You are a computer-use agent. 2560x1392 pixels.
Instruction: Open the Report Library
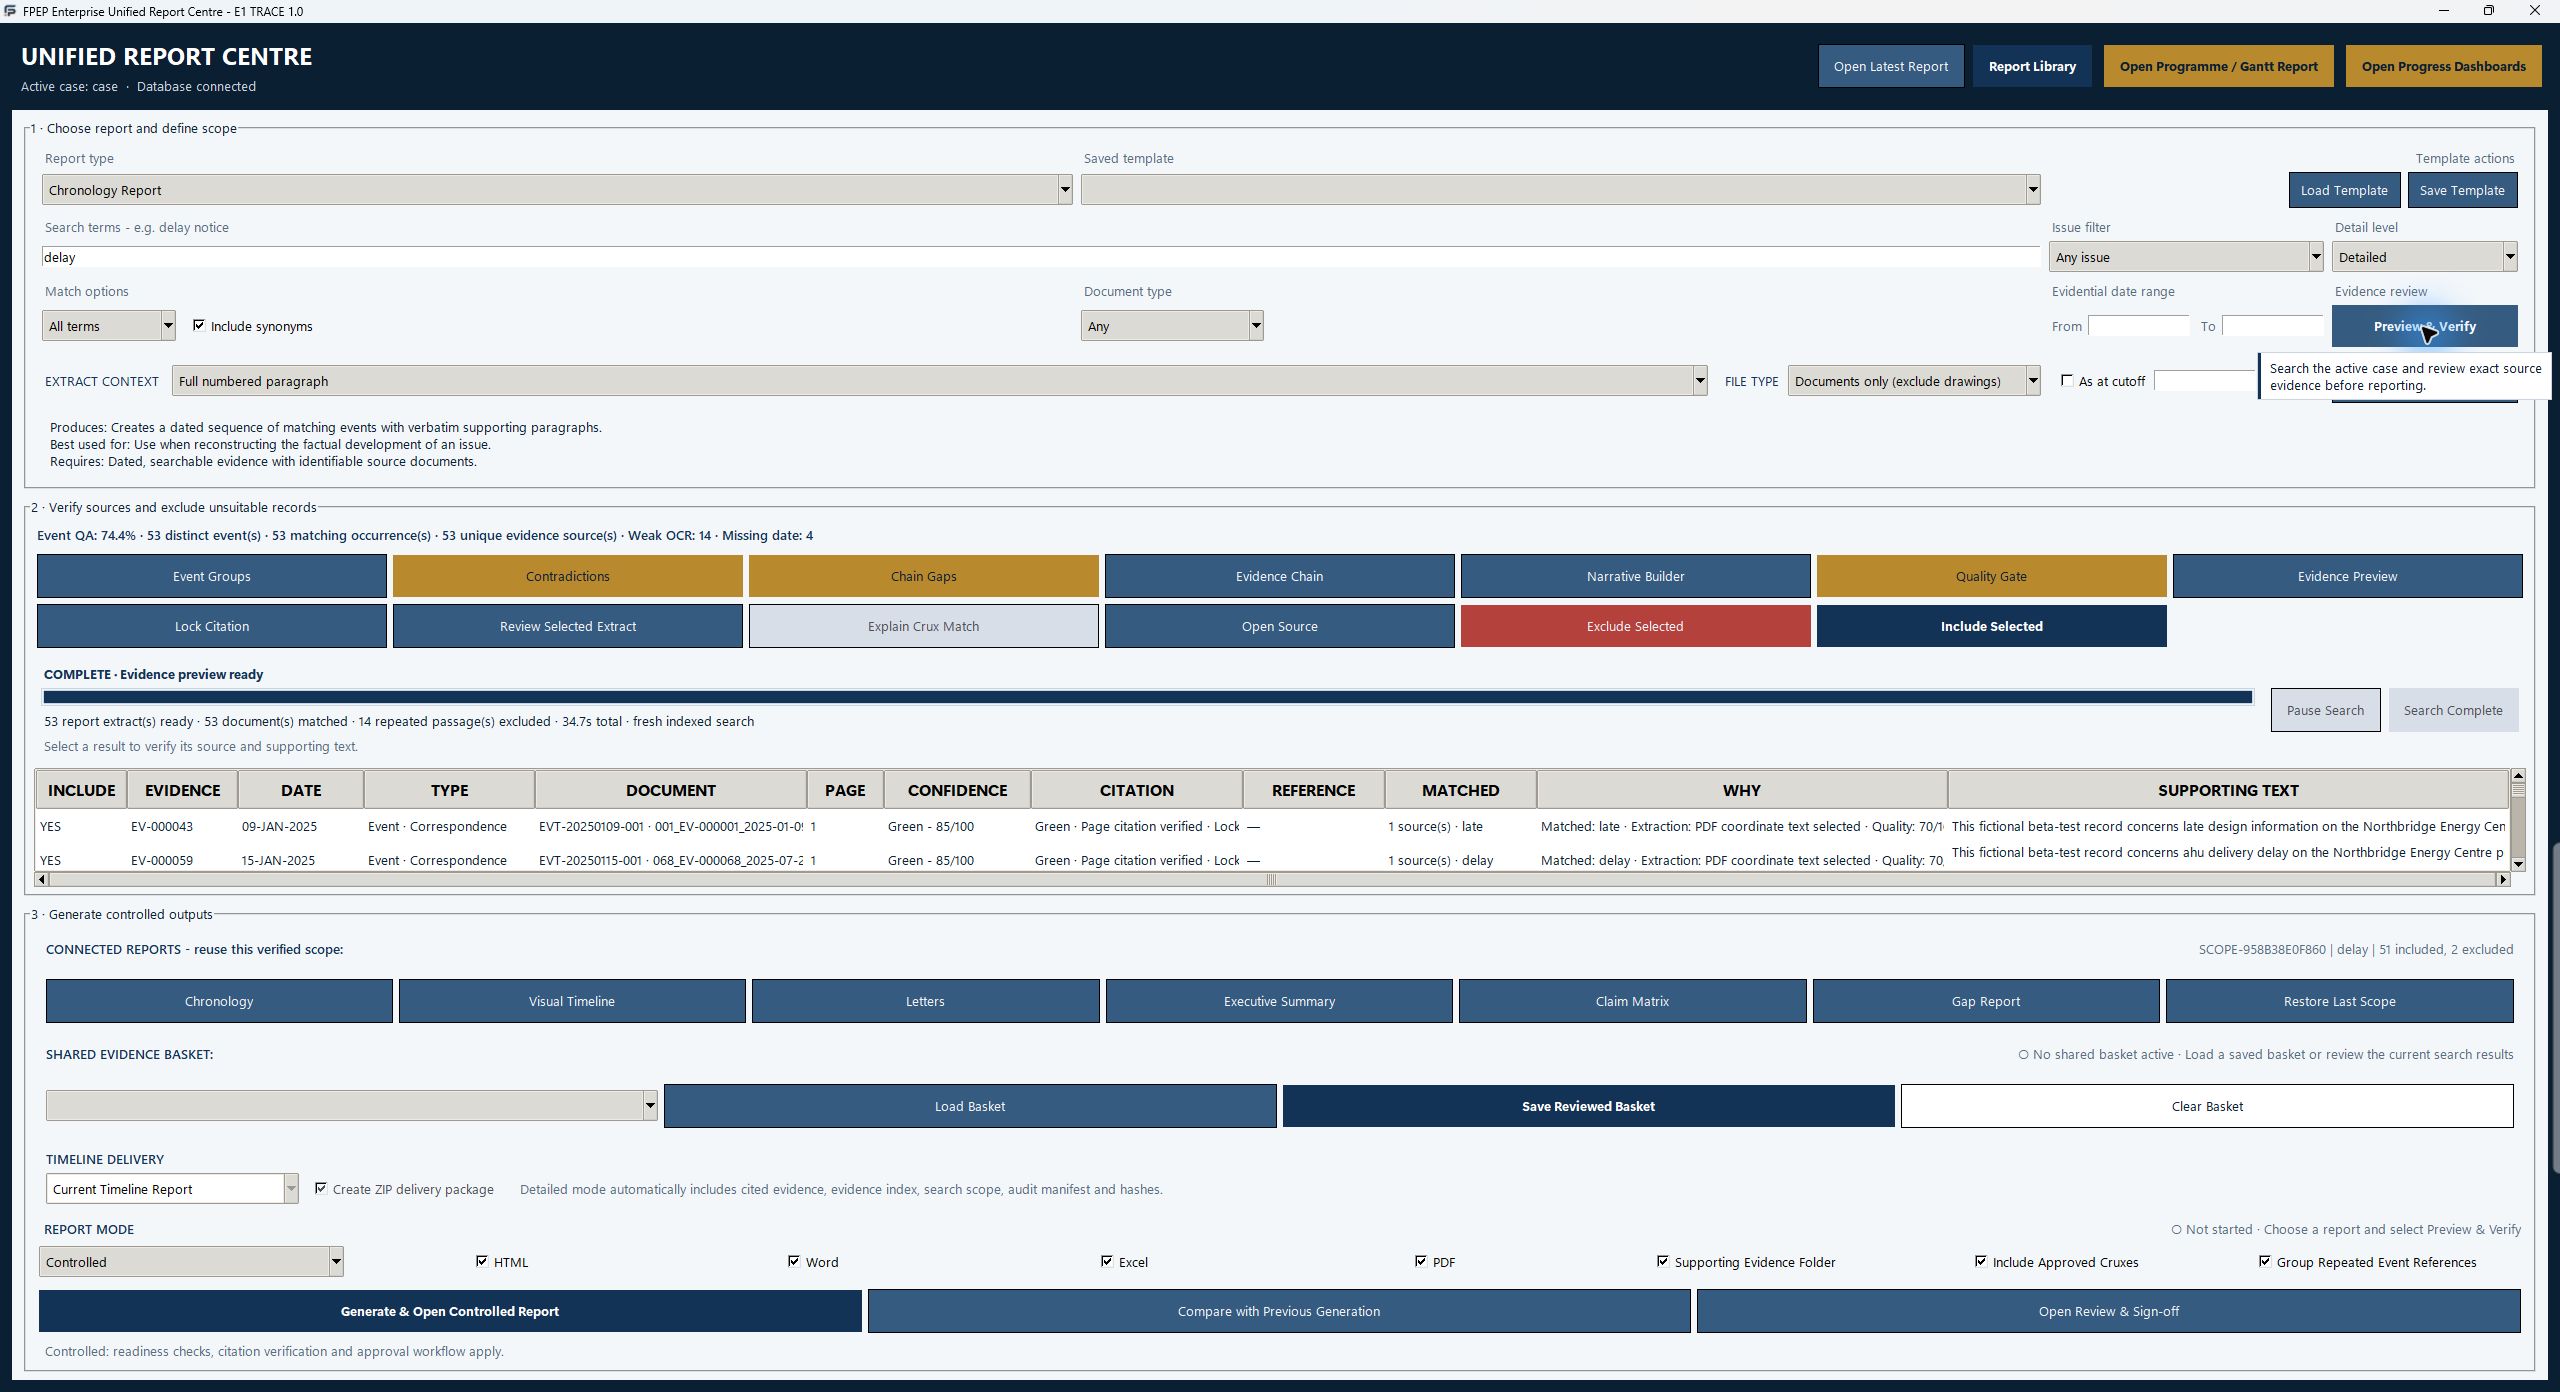coord(2031,66)
